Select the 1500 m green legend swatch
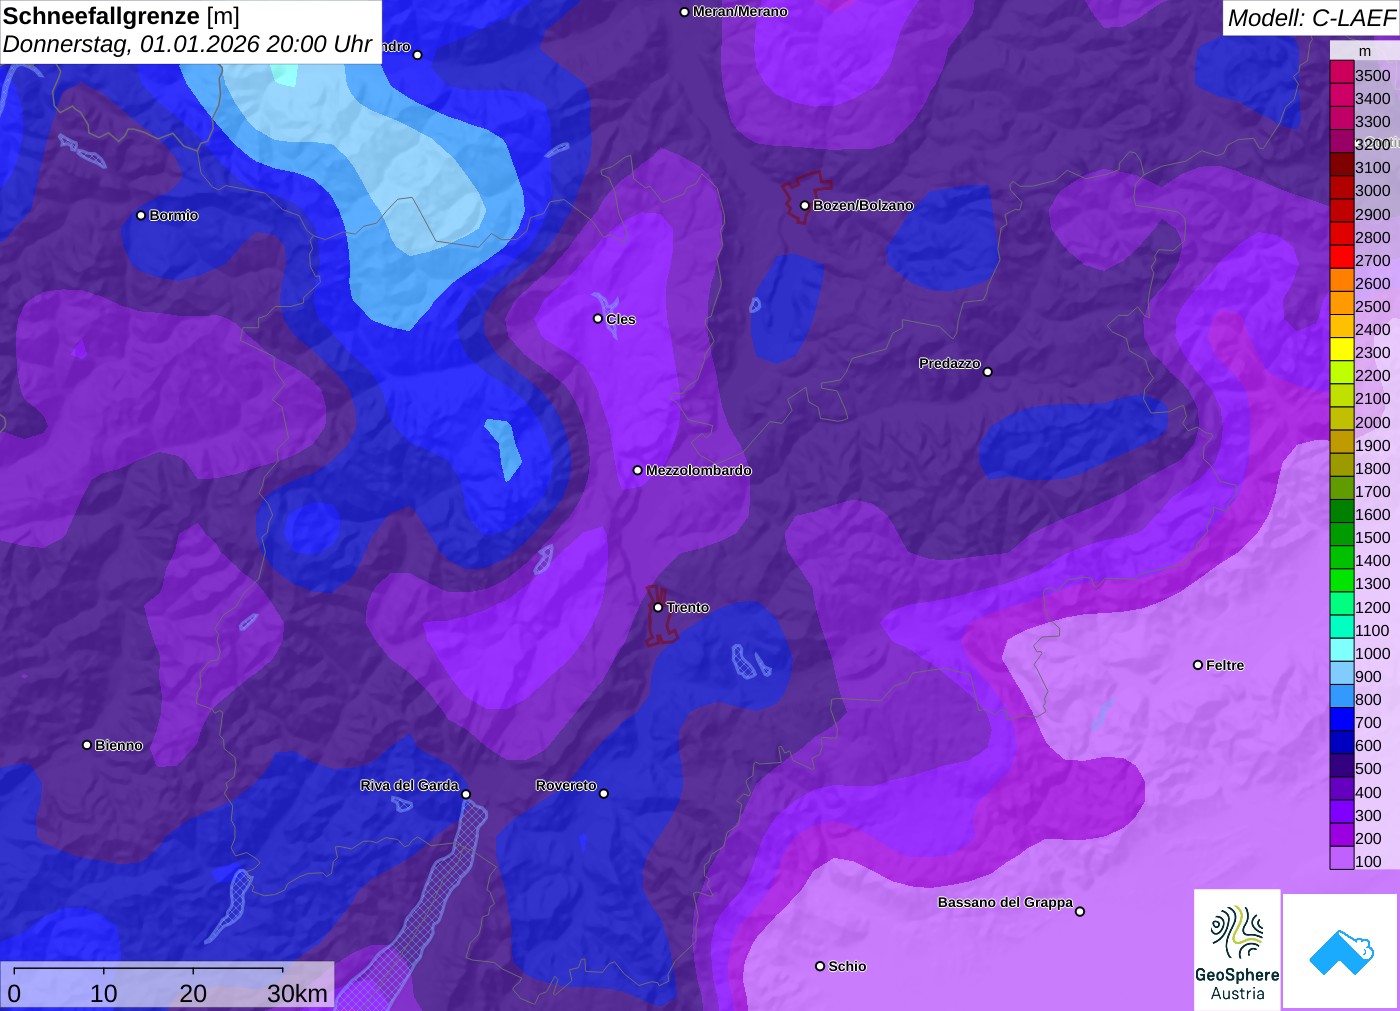The height and width of the screenshot is (1011, 1400). pos(1342,536)
